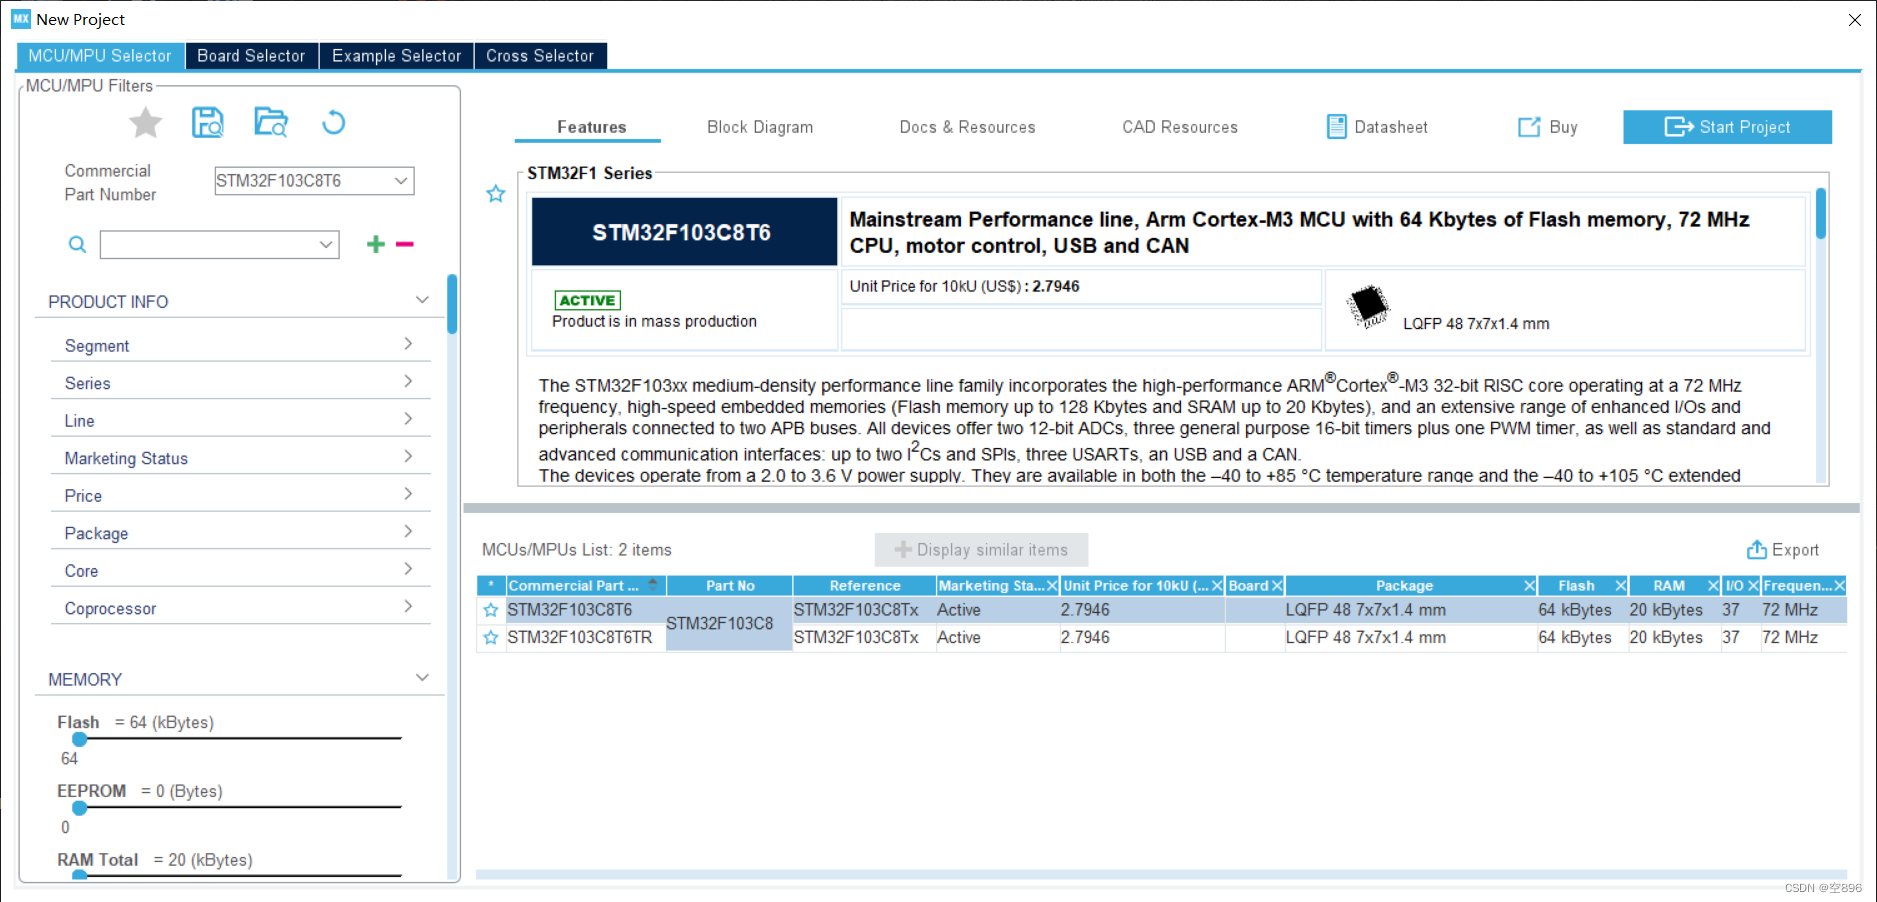
Task: Favorite STM32F103C8T6 via star beside series panel
Action: click(x=495, y=194)
